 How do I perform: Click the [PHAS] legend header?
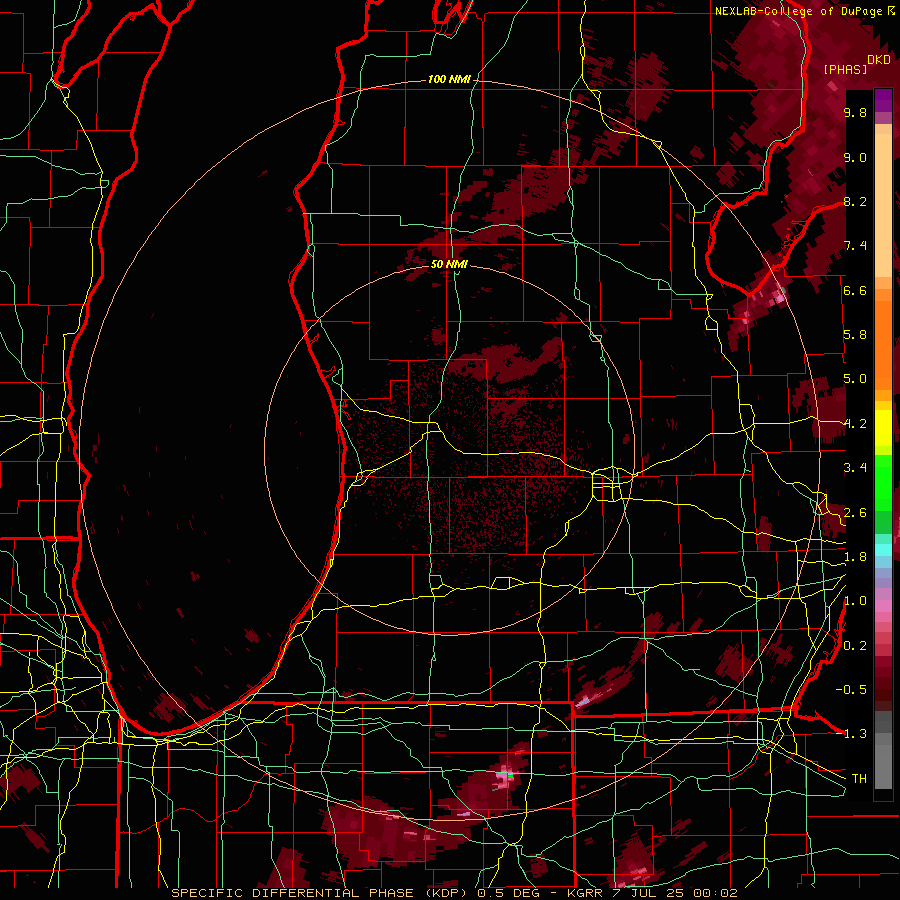(x=845, y=69)
